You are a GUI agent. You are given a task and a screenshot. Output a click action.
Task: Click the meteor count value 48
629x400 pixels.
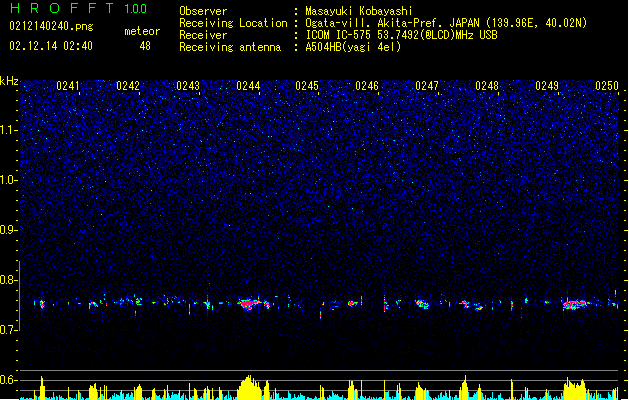point(145,46)
